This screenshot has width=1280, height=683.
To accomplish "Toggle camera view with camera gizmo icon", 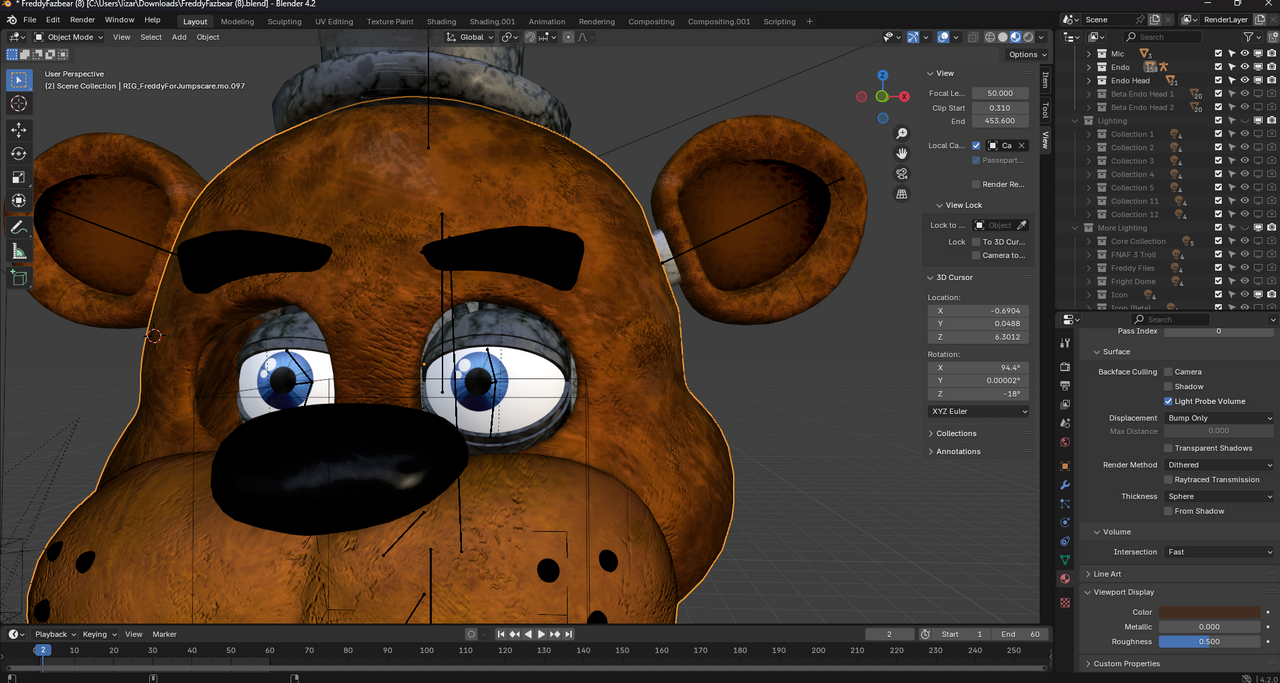I will click(x=902, y=174).
